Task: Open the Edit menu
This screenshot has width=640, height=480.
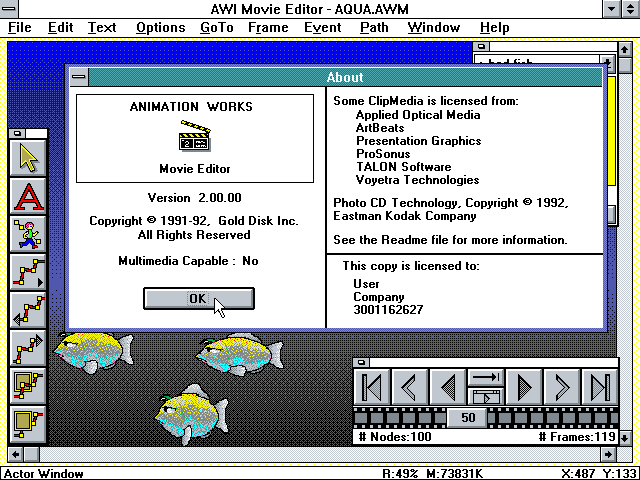Action: tap(60, 27)
